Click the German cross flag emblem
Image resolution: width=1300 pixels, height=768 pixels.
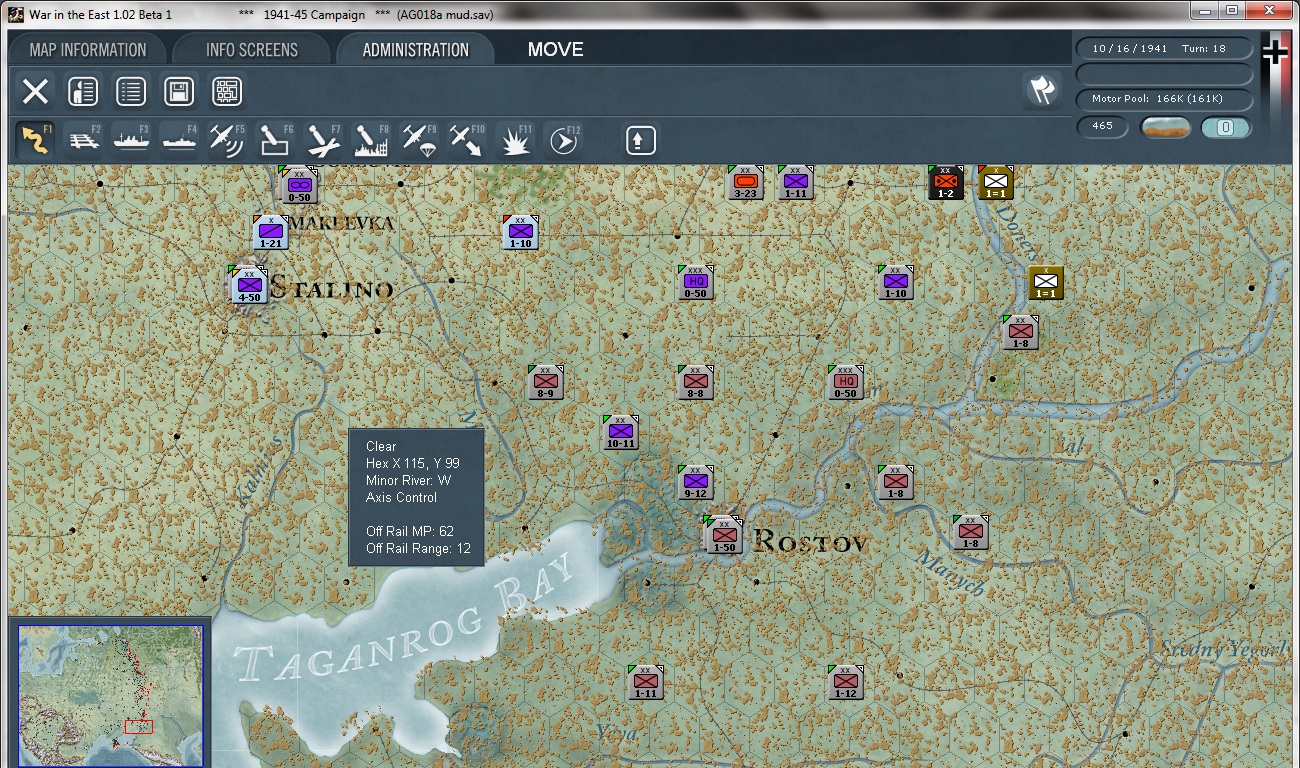click(x=1275, y=52)
